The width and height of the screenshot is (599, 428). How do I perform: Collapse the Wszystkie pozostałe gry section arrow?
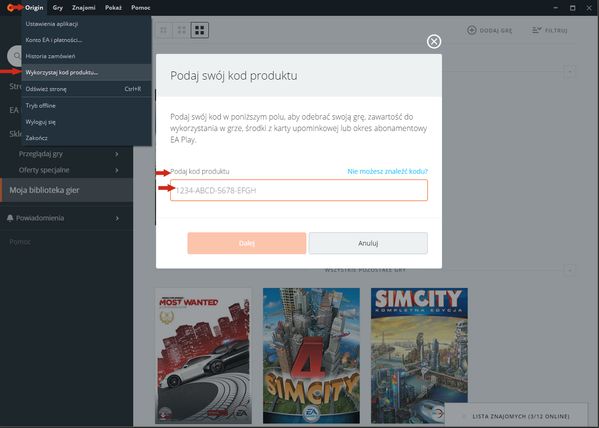[x=570, y=270]
